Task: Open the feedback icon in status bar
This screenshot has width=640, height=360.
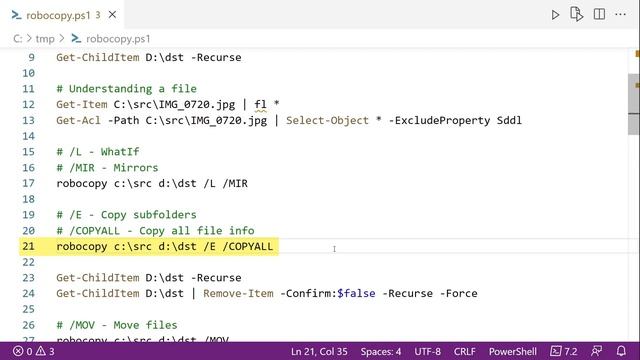Action: point(596,351)
